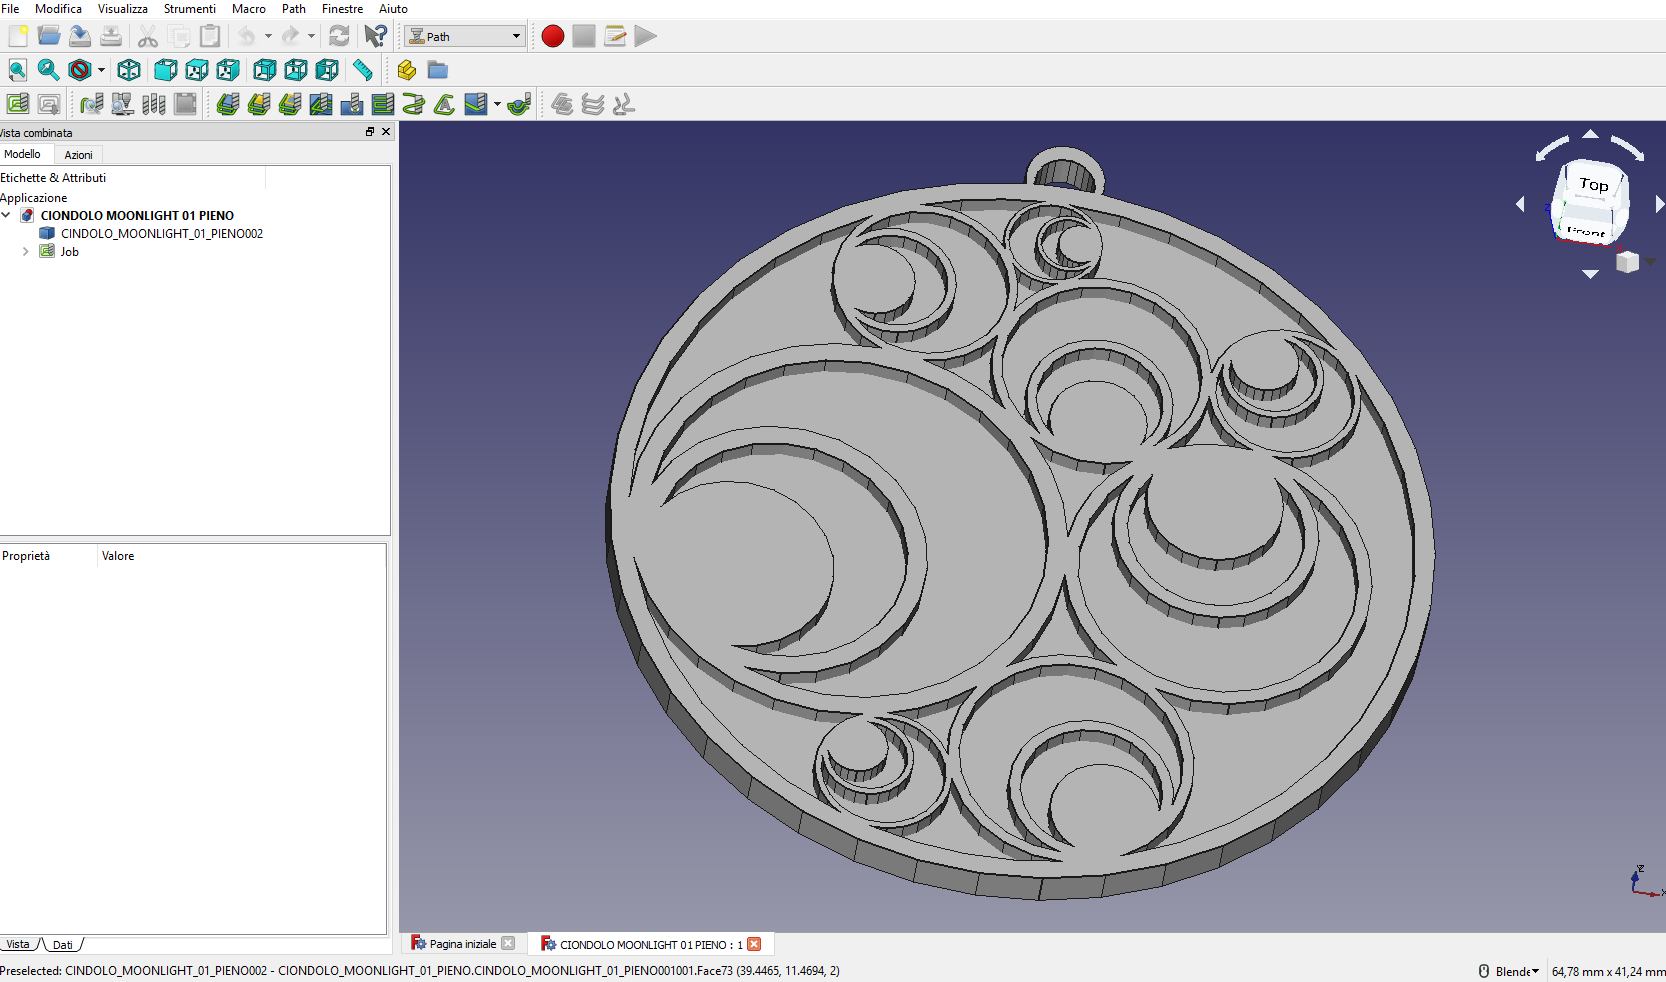Open the 3D Surface operations dropdown arrow
Viewport: 1666px width, 982px height.
tap(497, 104)
